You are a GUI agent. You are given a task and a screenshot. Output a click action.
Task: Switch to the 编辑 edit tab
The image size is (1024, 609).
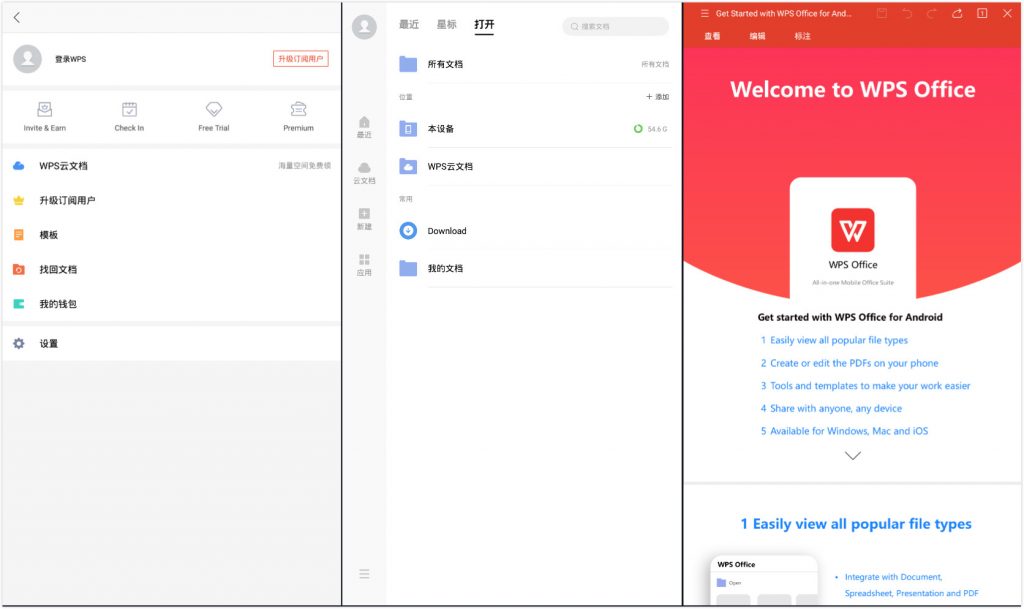click(x=757, y=36)
